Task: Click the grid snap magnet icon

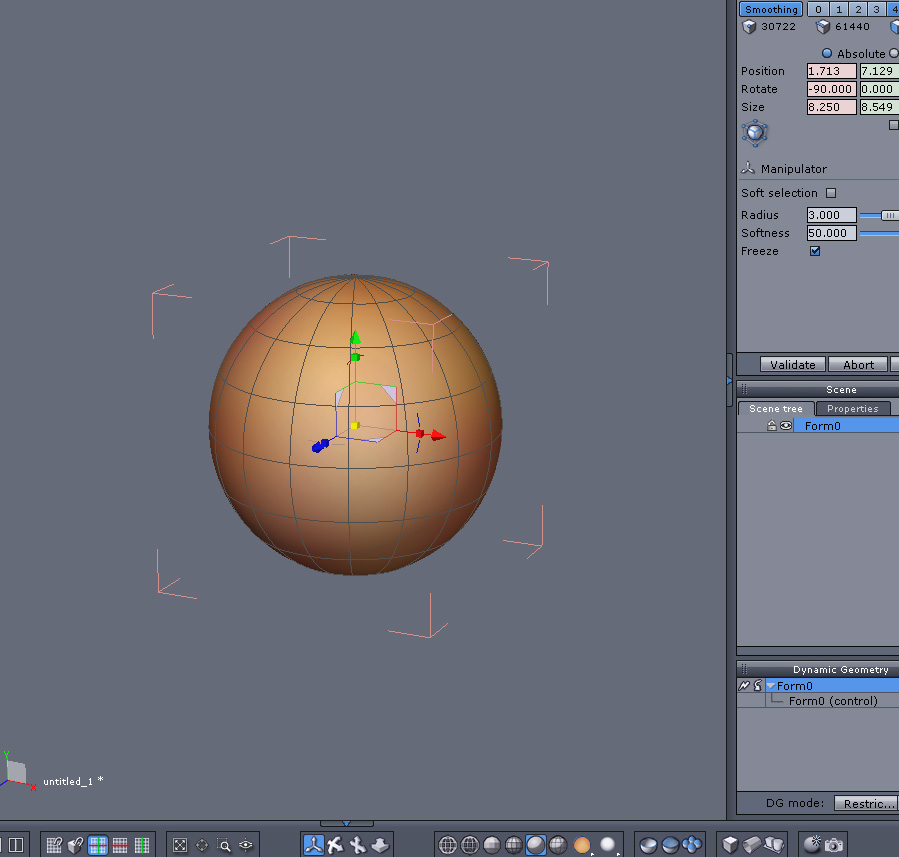Action: click(x=54, y=844)
